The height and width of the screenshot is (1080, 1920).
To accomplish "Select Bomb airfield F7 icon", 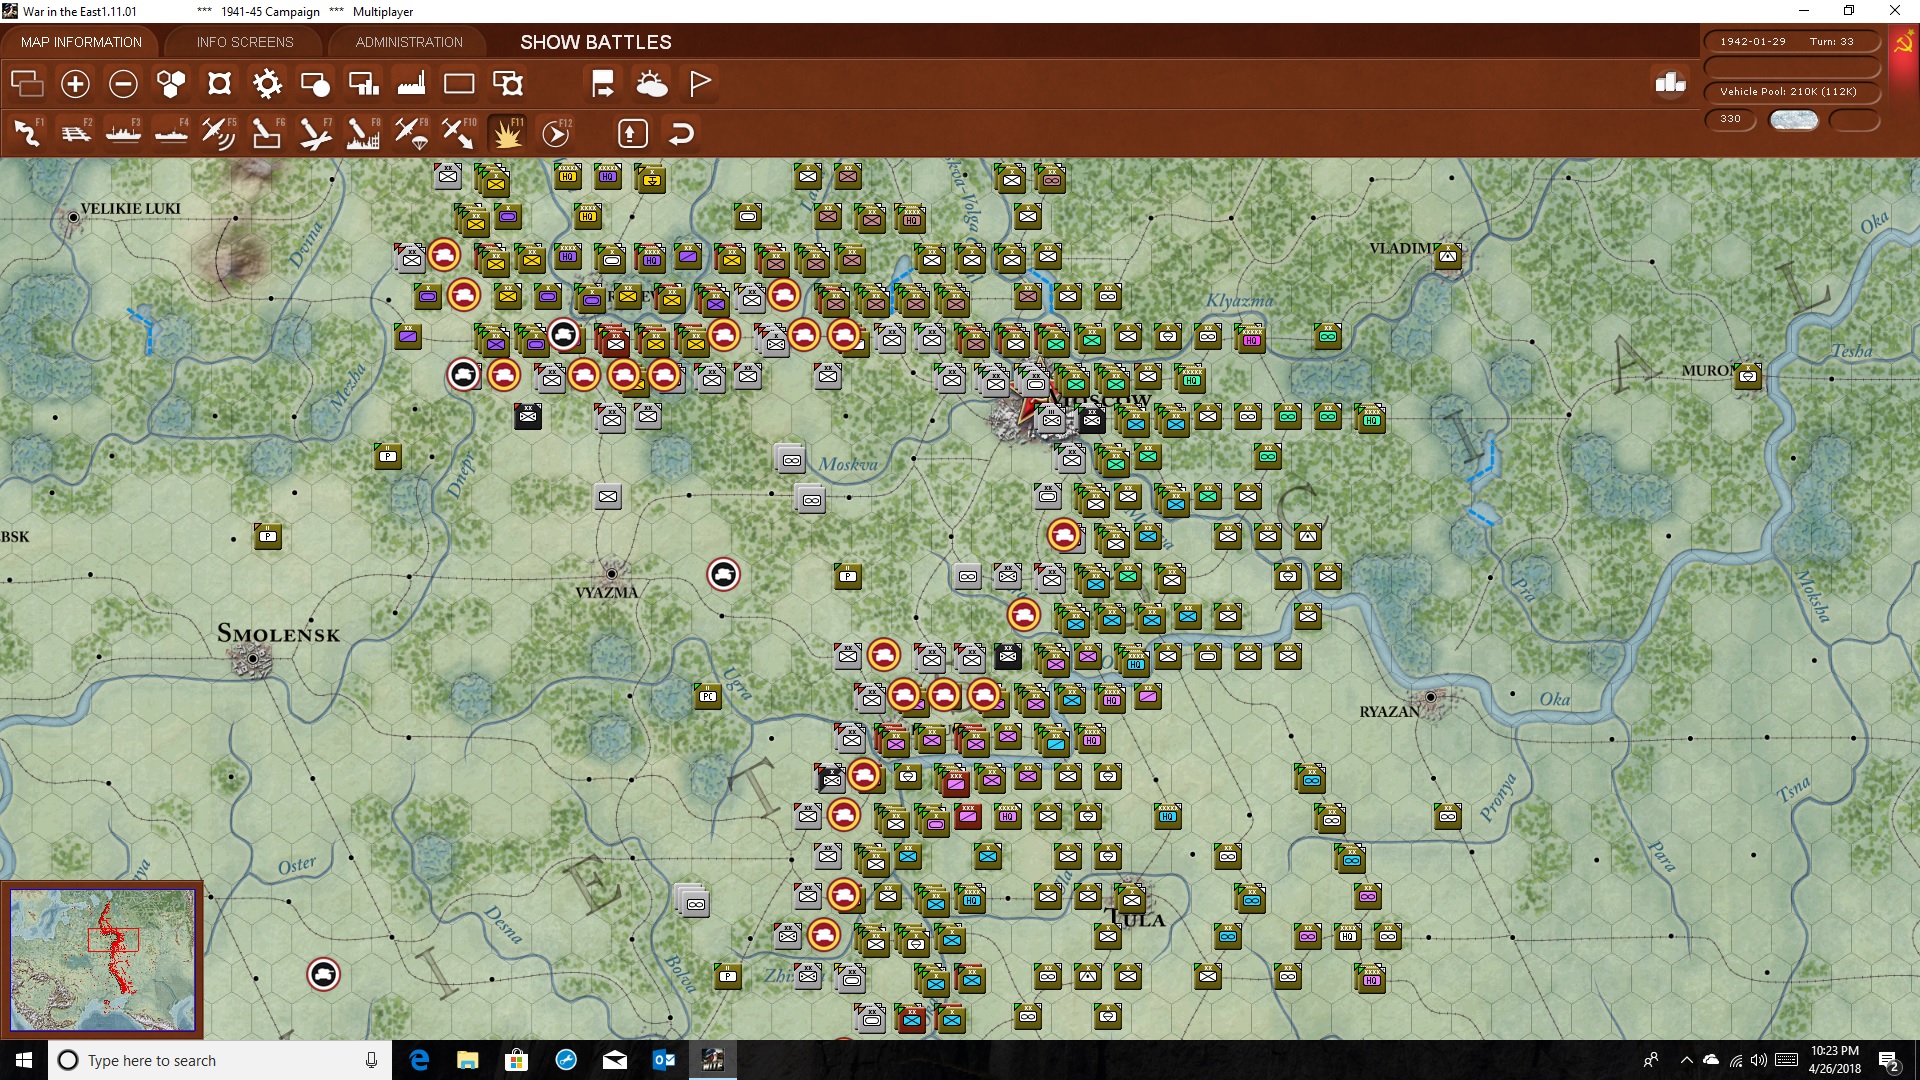I will click(315, 133).
